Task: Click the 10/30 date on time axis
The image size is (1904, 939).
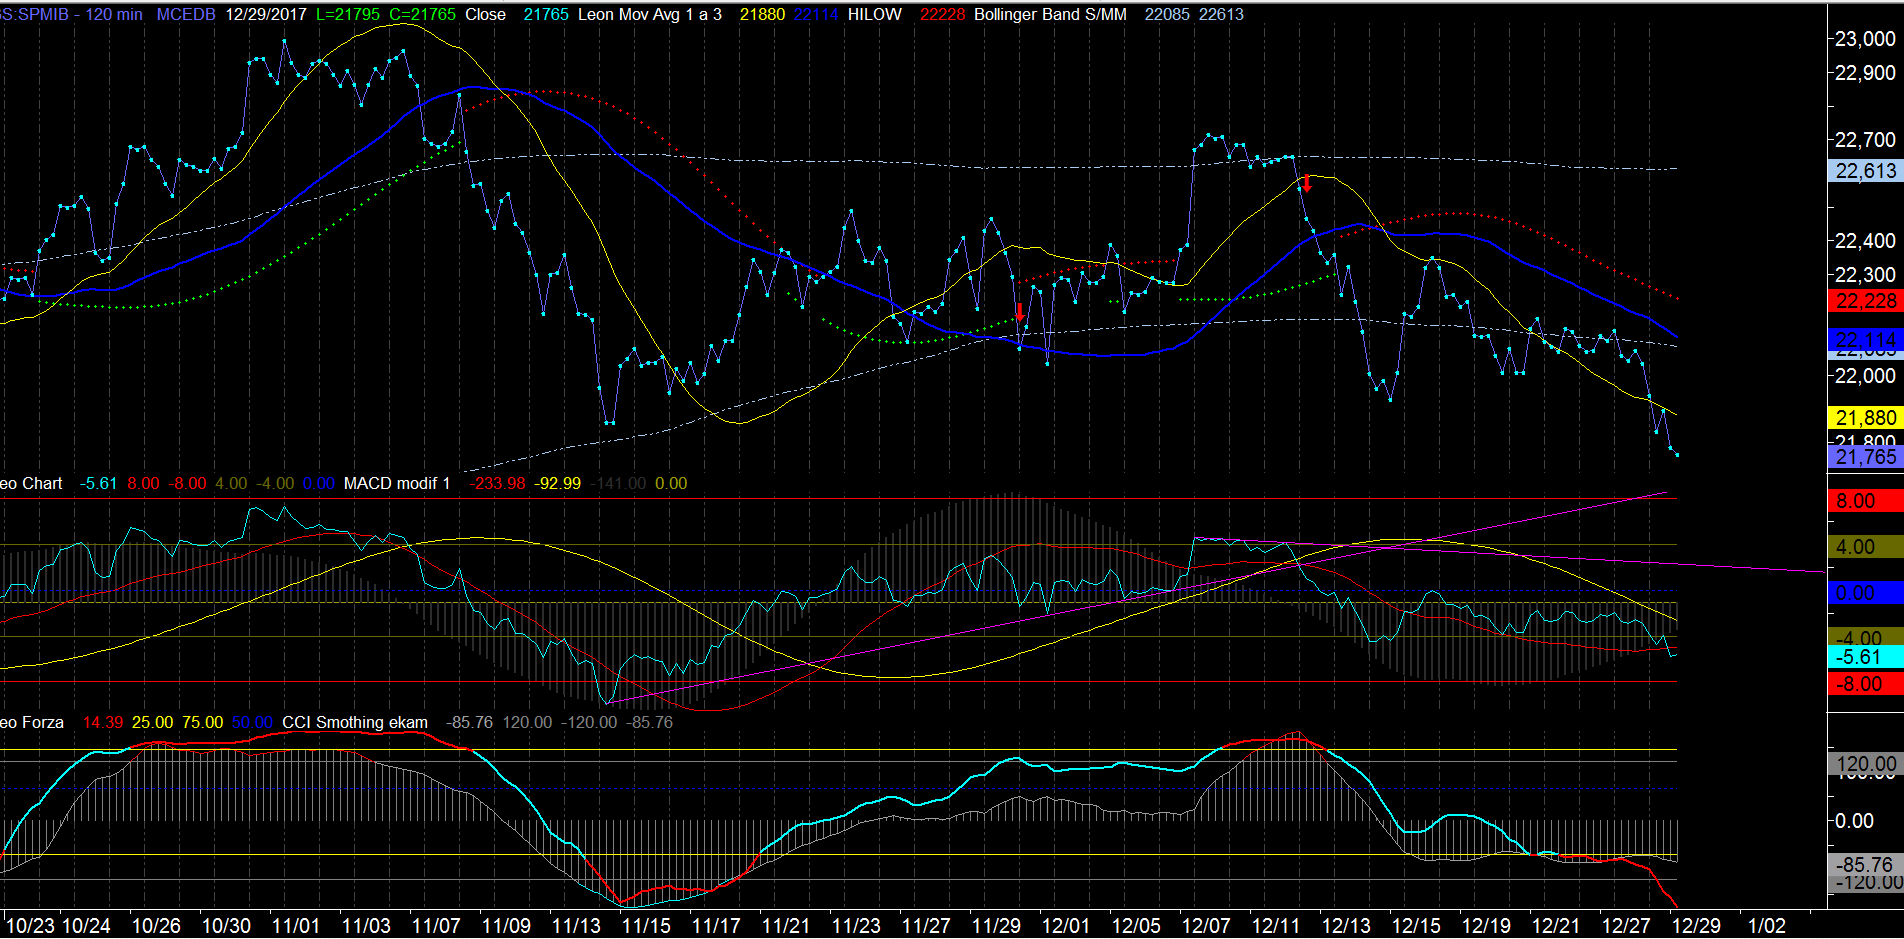Action: click(x=226, y=926)
